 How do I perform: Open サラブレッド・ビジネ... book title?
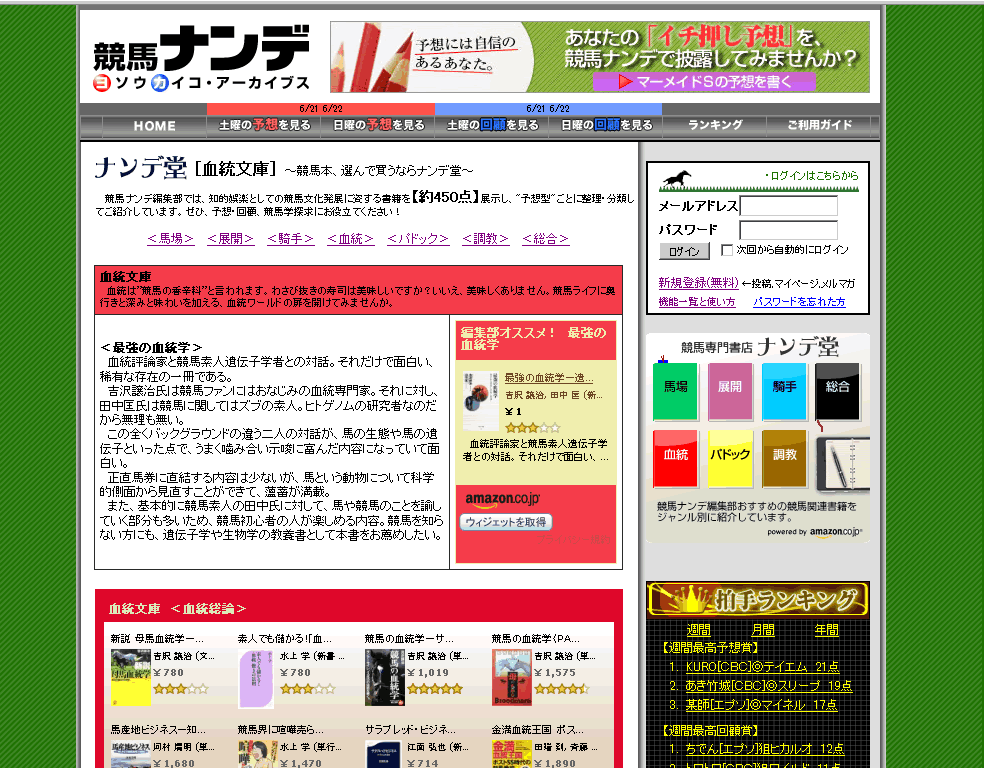click(x=410, y=730)
